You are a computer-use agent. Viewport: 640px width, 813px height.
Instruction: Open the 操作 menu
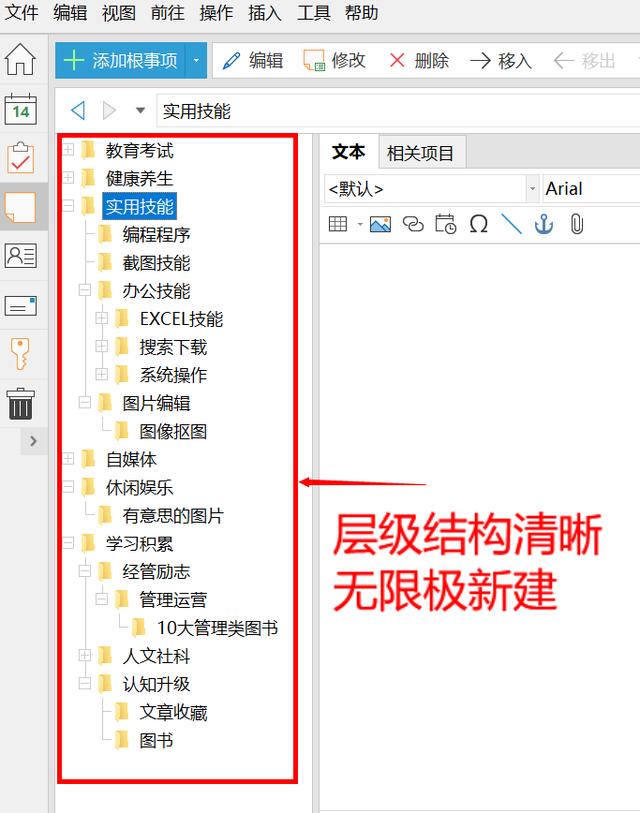(216, 12)
